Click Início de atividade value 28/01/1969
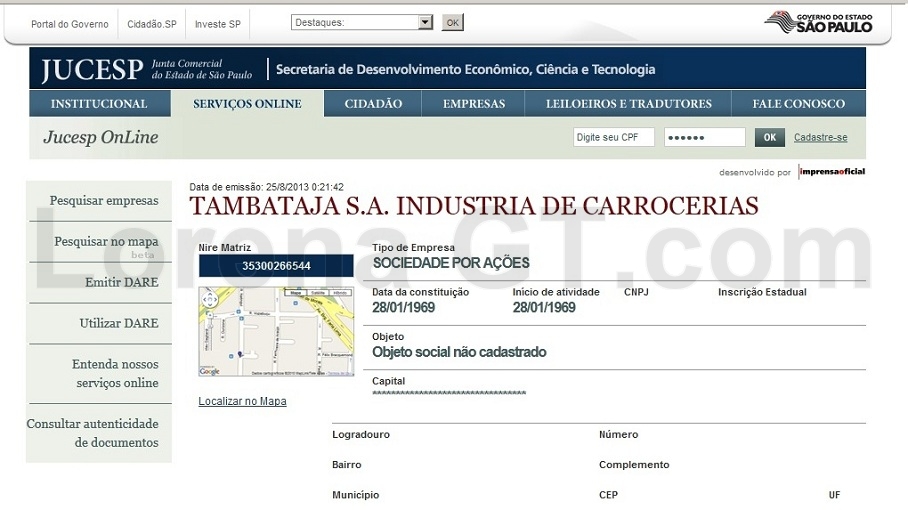 pyautogui.click(x=544, y=307)
